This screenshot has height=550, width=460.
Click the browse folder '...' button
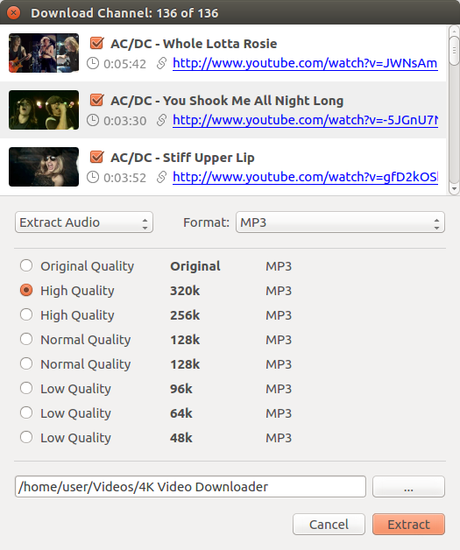click(408, 487)
